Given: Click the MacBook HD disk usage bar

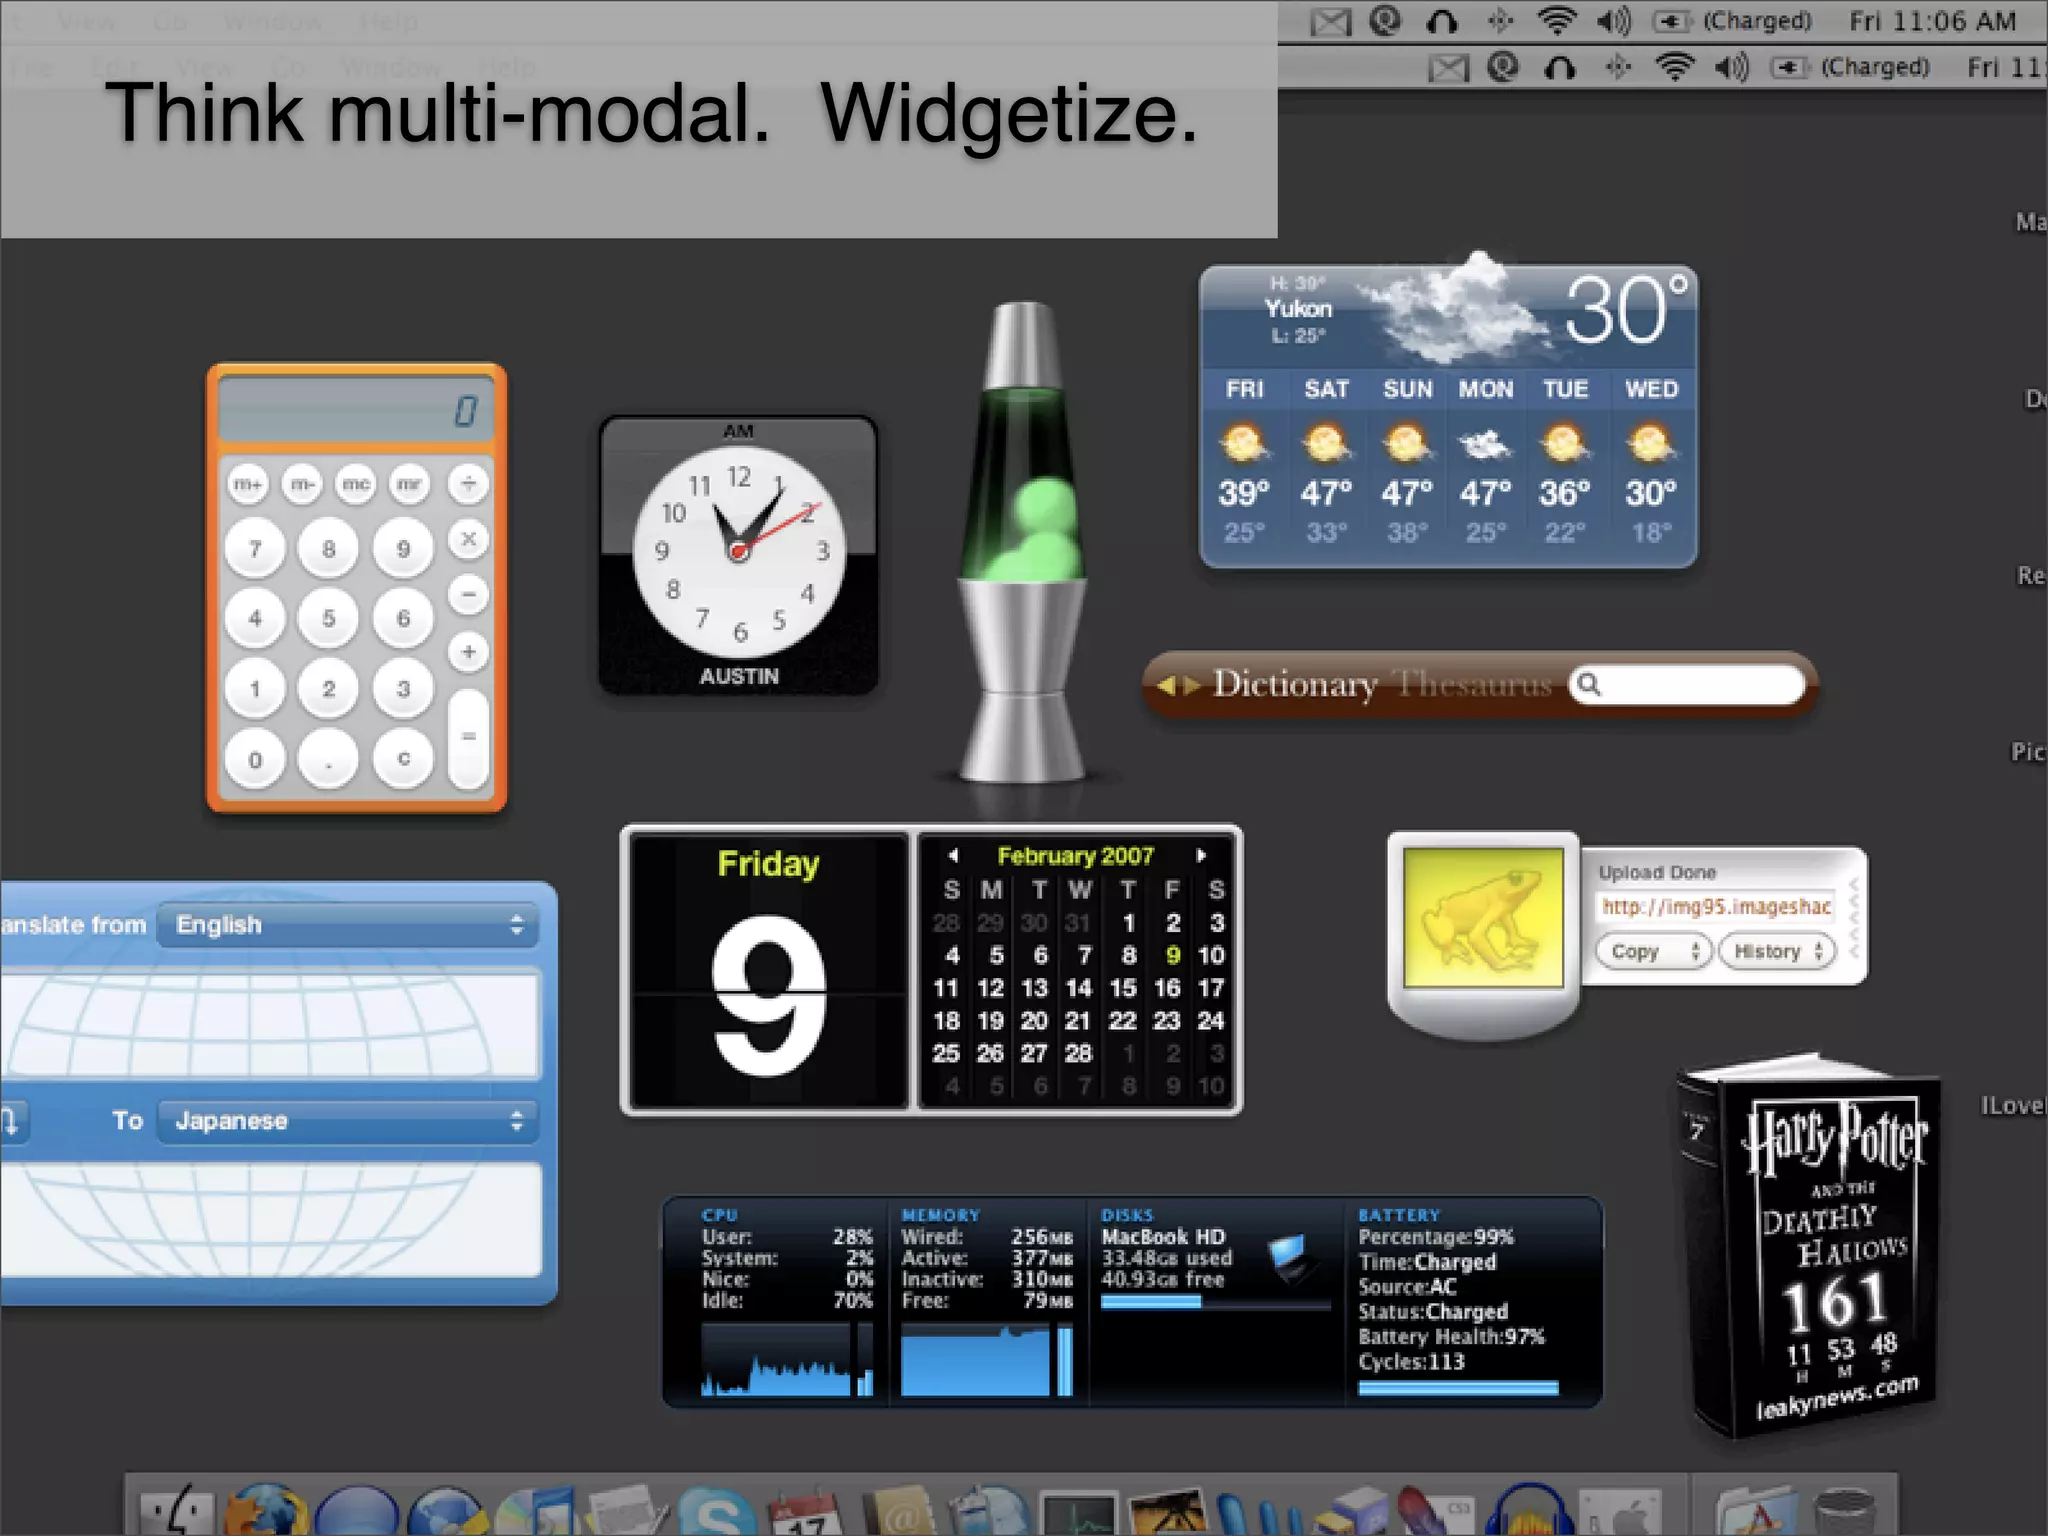Looking at the screenshot, I should [x=1215, y=1302].
